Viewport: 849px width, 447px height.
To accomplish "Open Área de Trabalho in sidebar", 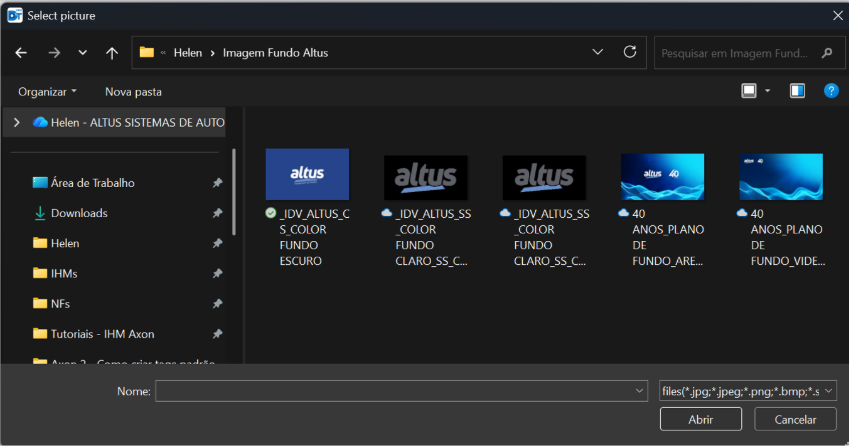I will point(93,183).
